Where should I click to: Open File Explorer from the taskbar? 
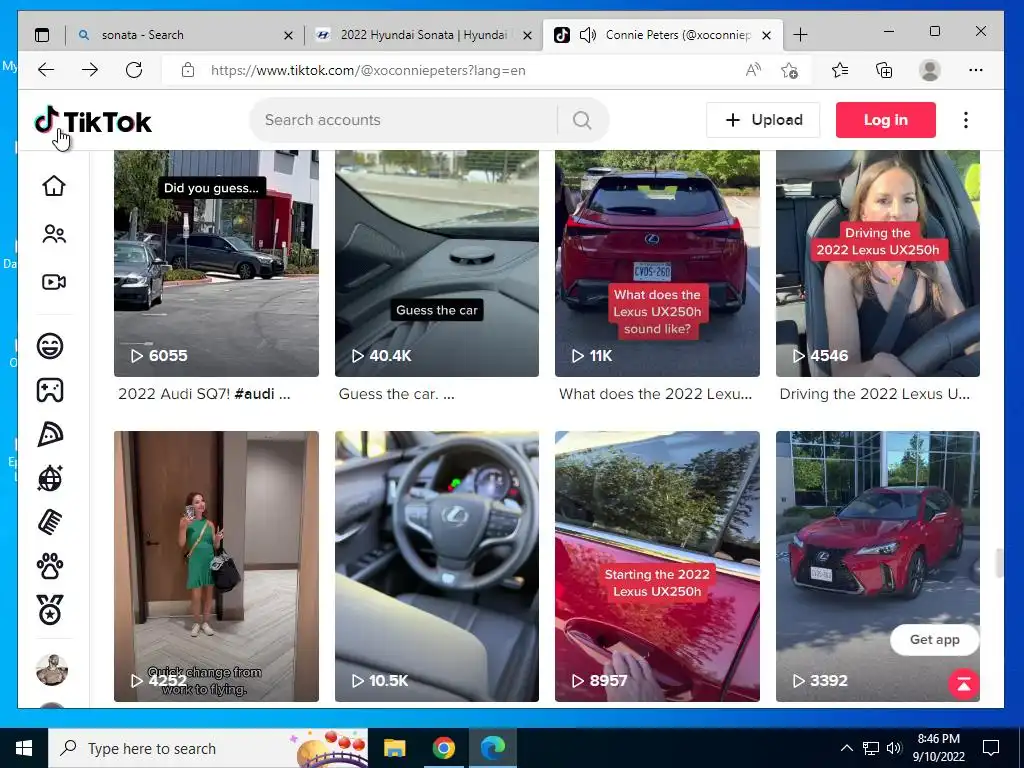[x=394, y=748]
